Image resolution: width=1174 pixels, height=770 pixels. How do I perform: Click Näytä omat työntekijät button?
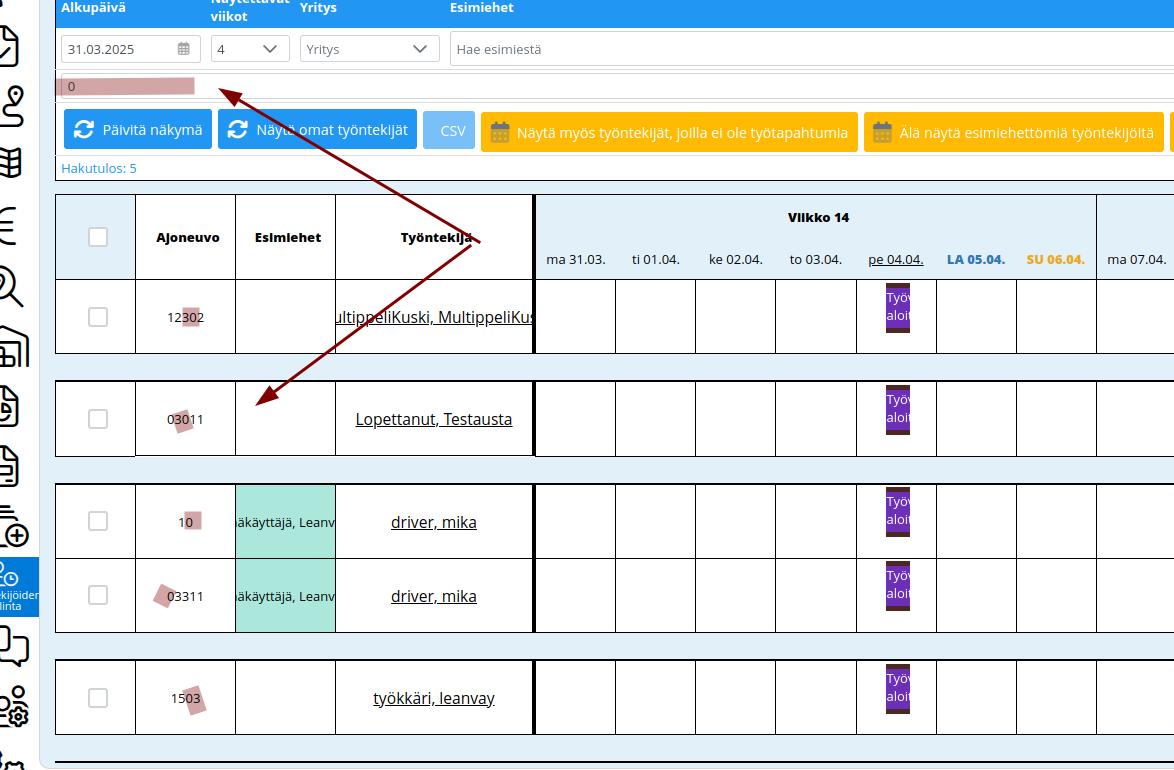pos(317,130)
